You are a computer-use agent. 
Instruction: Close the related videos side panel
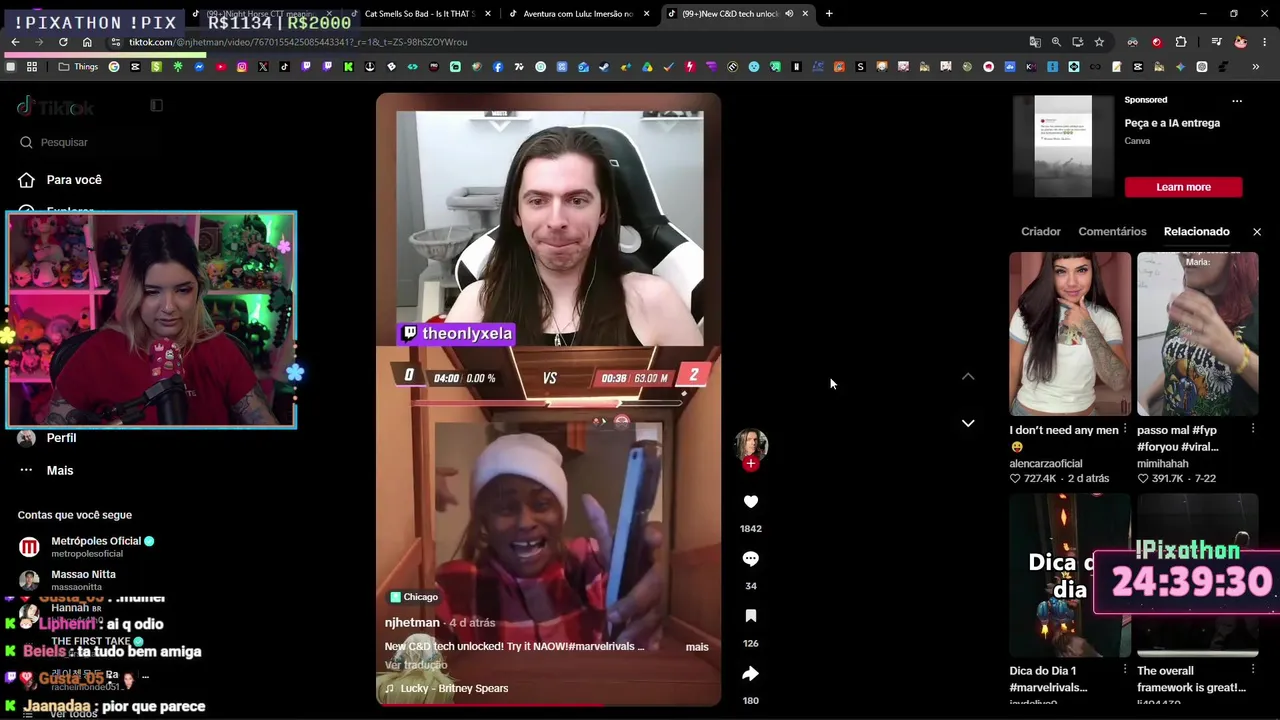(x=1257, y=232)
